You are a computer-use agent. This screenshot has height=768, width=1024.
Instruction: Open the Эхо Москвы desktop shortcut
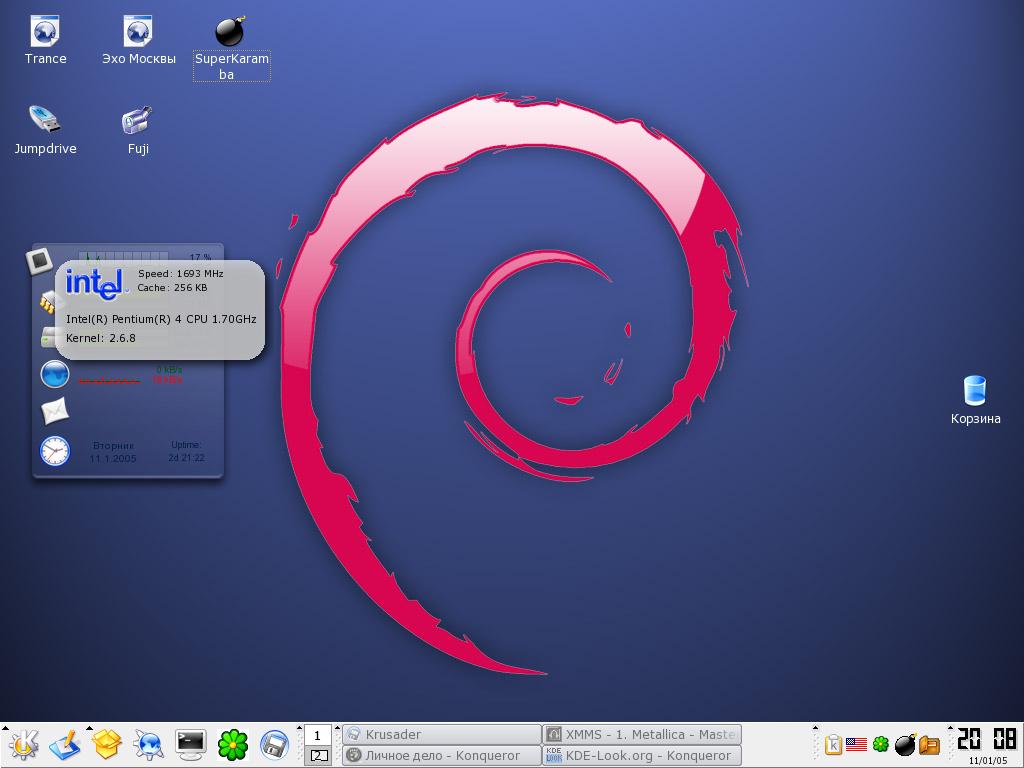[138, 40]
